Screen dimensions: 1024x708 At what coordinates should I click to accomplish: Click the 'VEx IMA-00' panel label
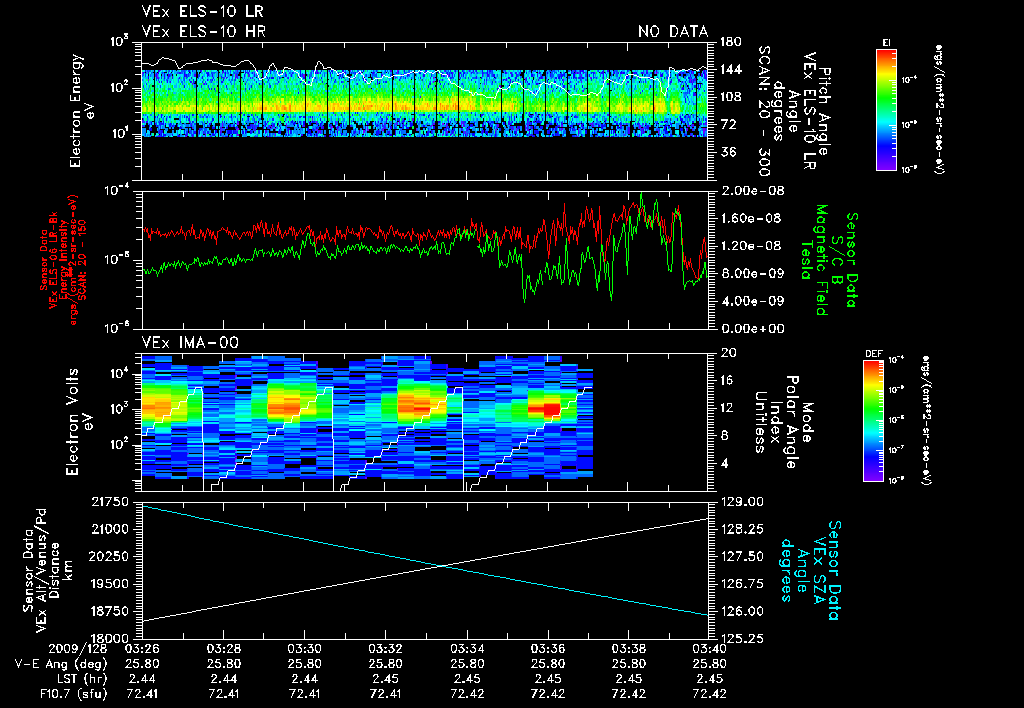[190, 343]
